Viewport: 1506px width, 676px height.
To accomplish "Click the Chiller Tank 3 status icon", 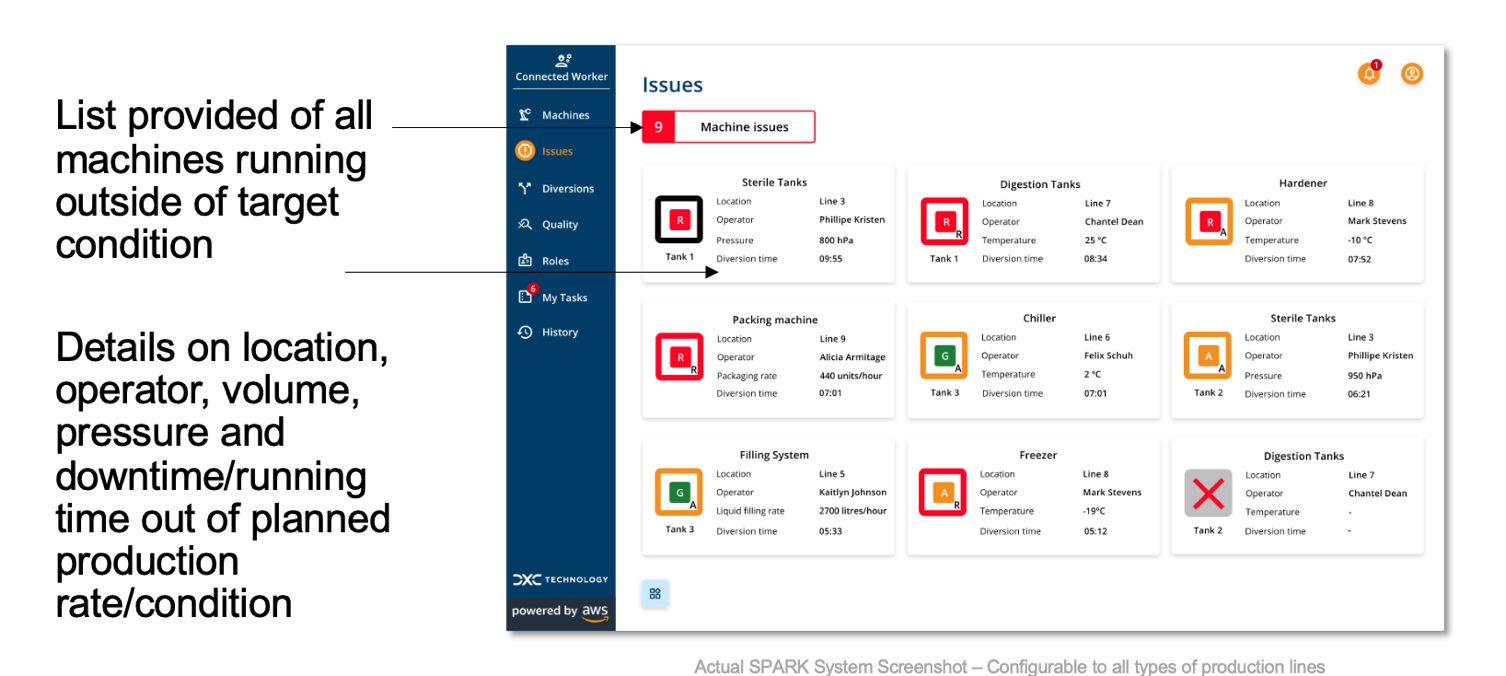I will pos(943,356).
